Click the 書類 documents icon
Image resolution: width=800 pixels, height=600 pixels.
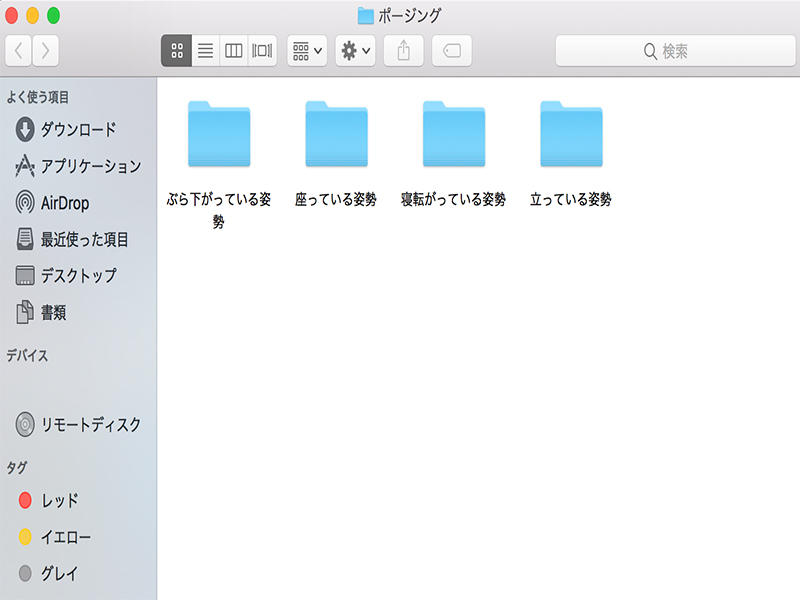tap(25, 312)
